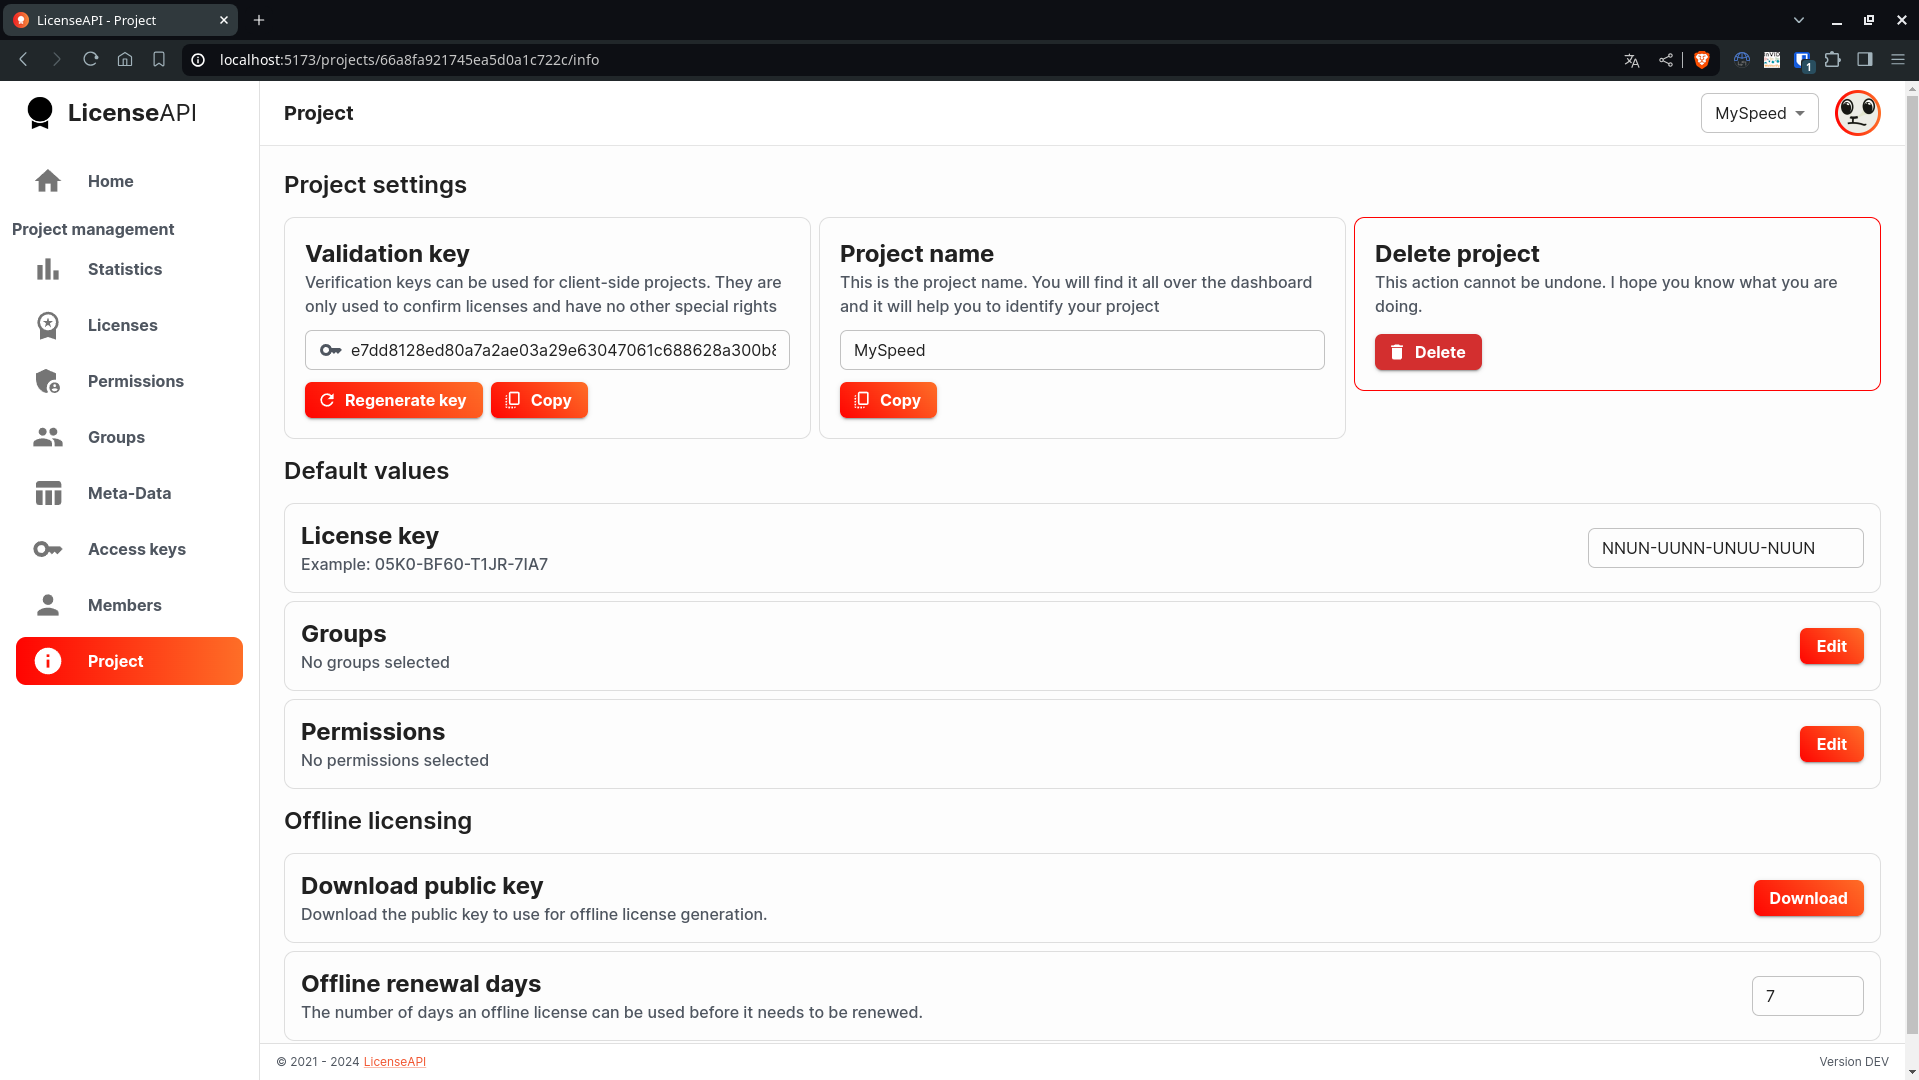The width and height of the screenshot is (1919, 1080).
Task: Focus the Project name input field
Action: [1082, 350]
